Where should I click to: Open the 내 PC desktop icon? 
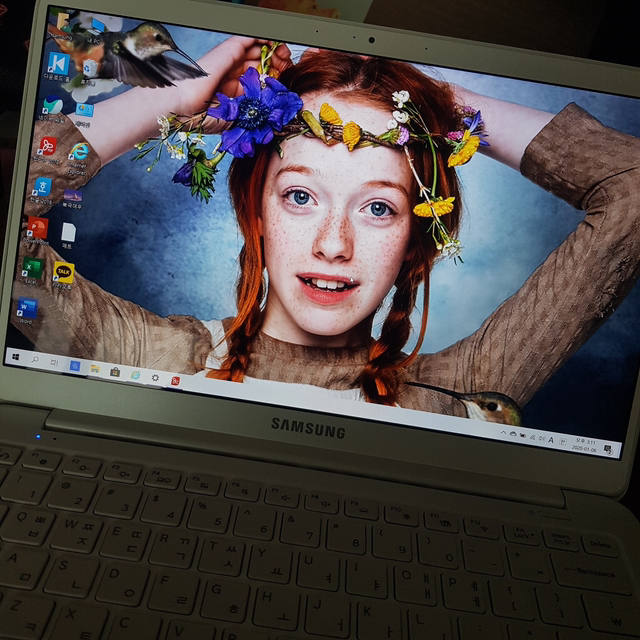point(97,27)
